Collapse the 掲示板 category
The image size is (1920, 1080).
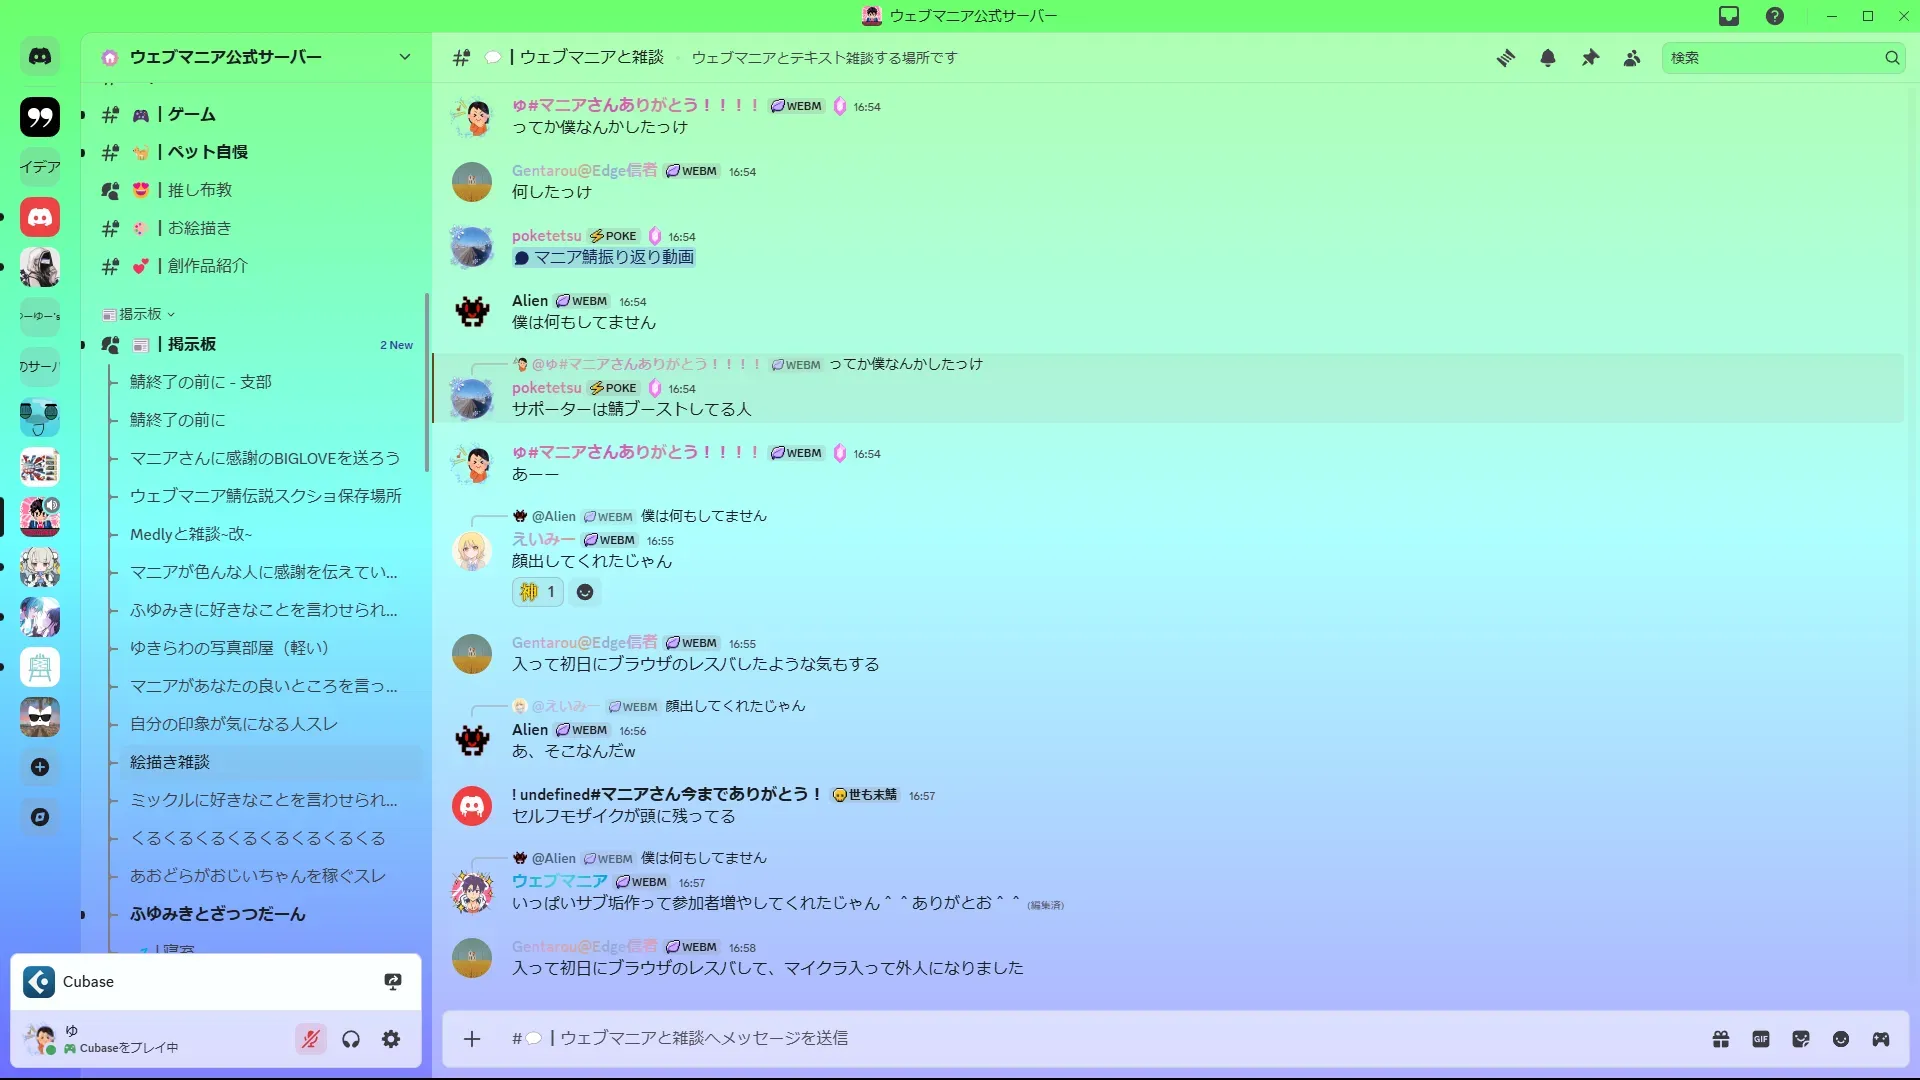(139, 314)
